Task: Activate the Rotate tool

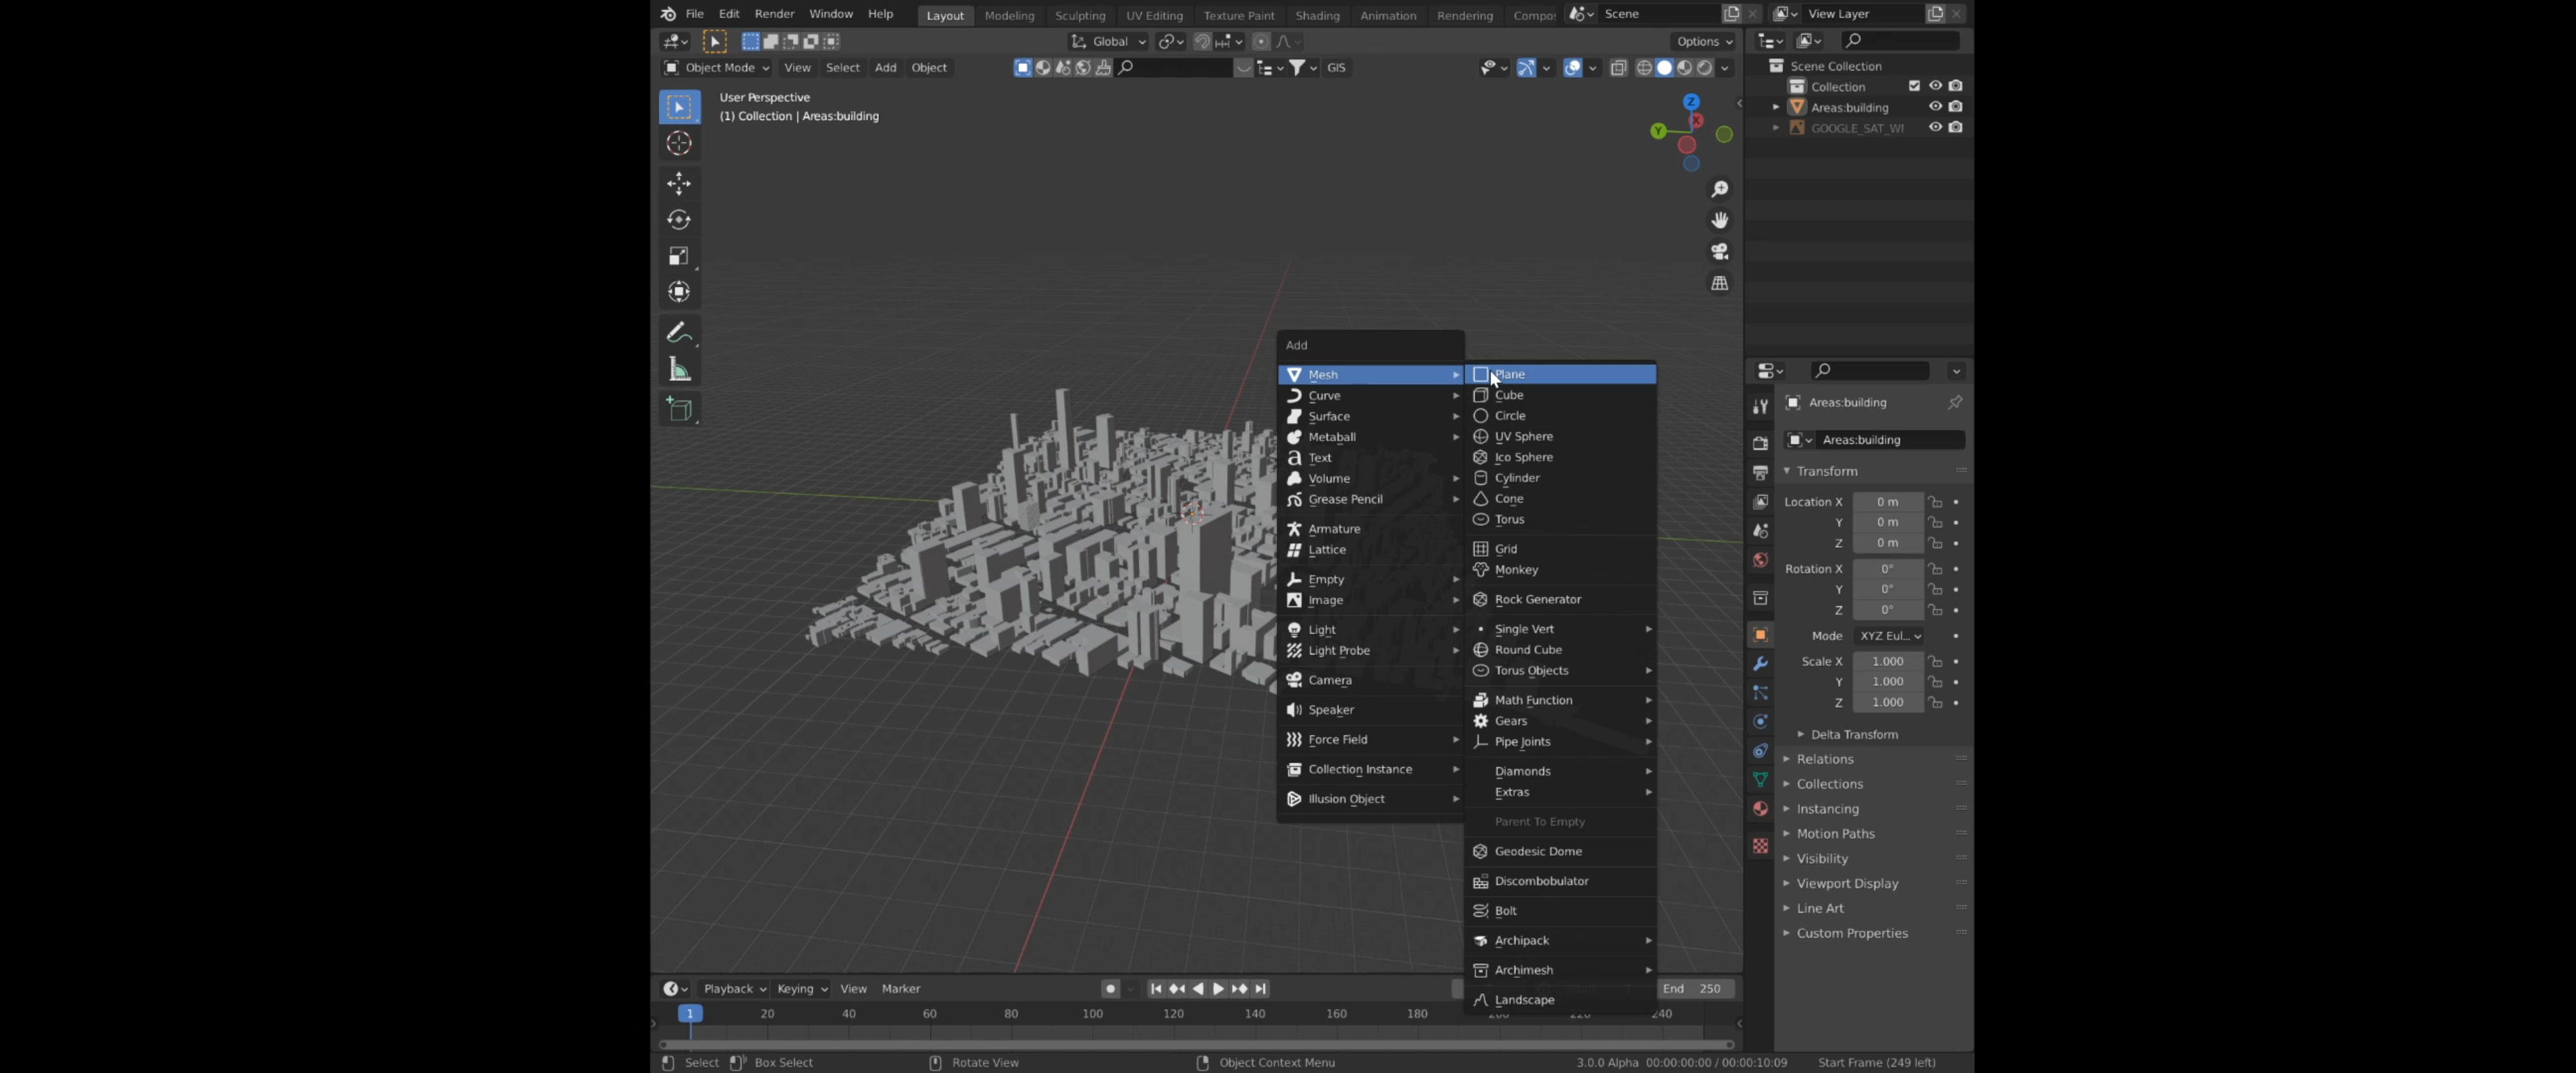Action: (x=679, y=220)
